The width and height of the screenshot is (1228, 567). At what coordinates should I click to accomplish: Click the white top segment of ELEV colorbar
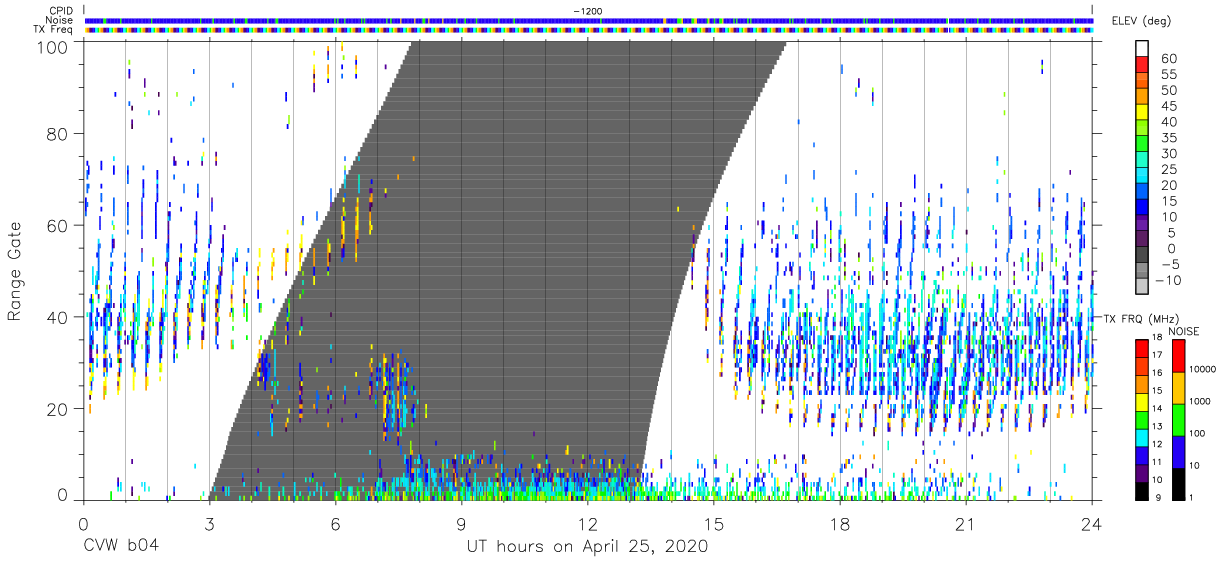coord(1143,50)
